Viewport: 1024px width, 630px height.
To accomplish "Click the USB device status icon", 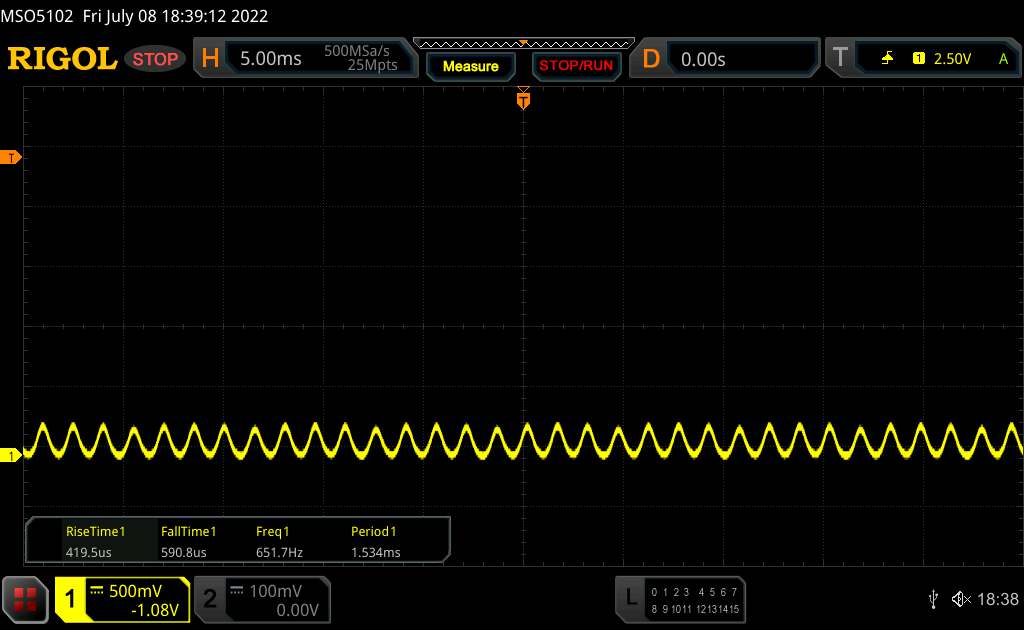I will 933,598.
